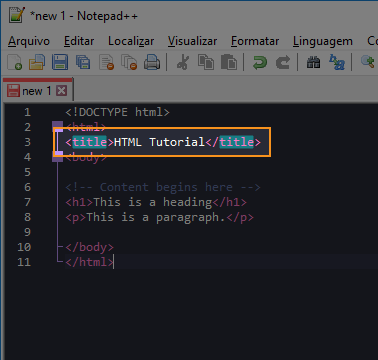Cut selection with scissors icon
The height and width of the screenshot is (360, 378).
pyautogui.click(x=183, y=62)
